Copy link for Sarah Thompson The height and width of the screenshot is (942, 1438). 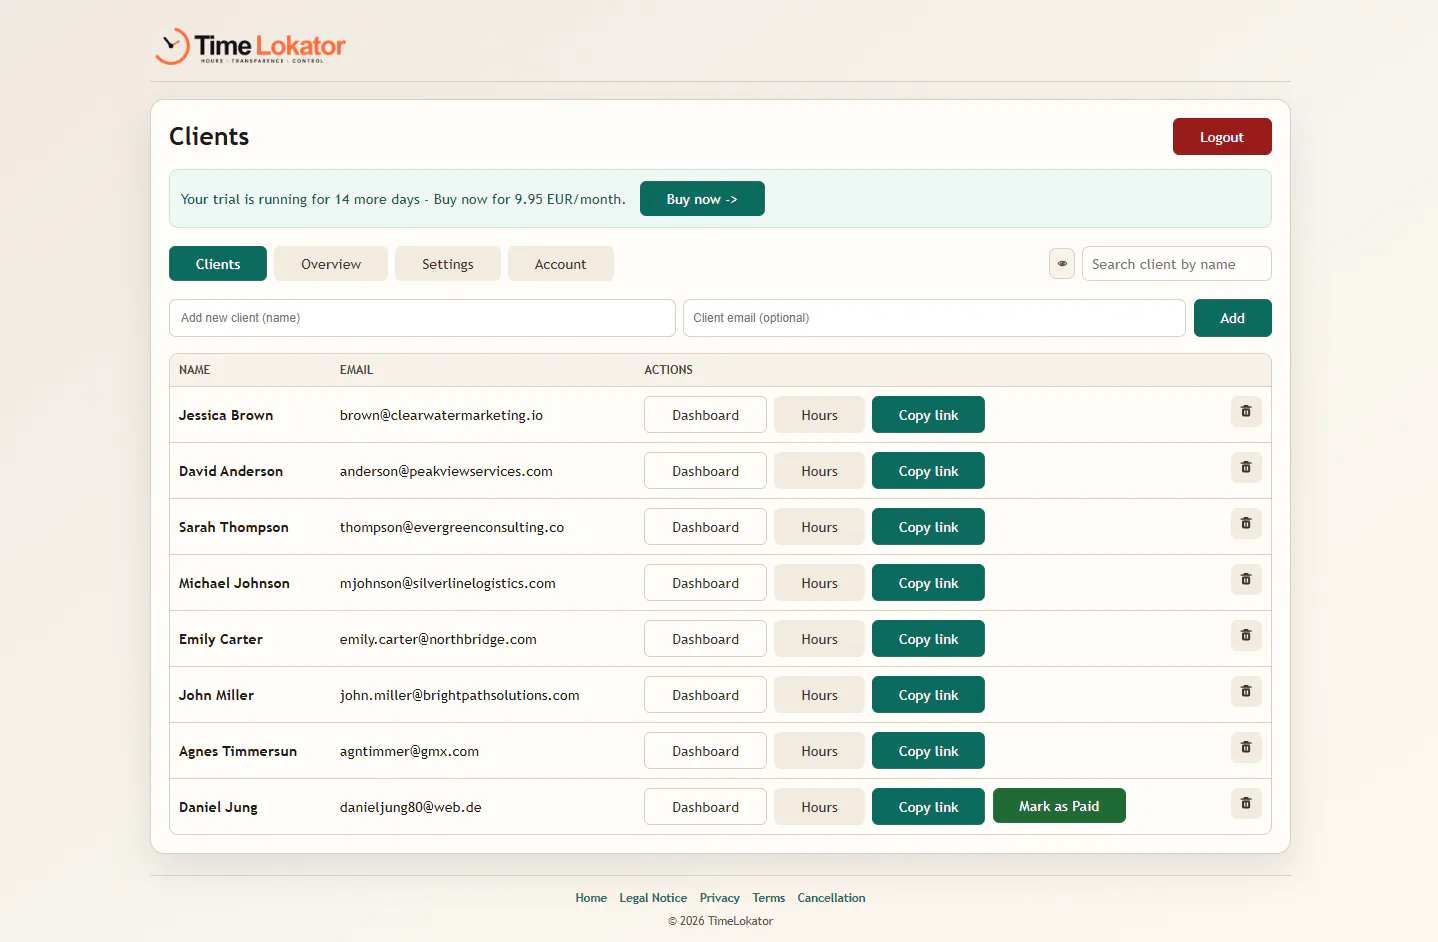point(928,527)
